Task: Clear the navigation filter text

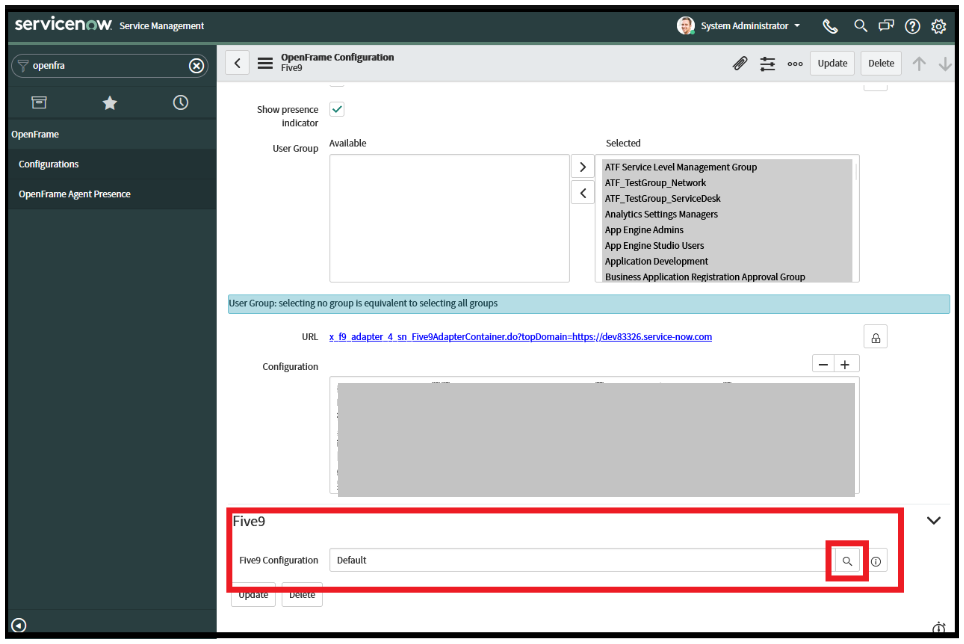Action: click(196, 66)
